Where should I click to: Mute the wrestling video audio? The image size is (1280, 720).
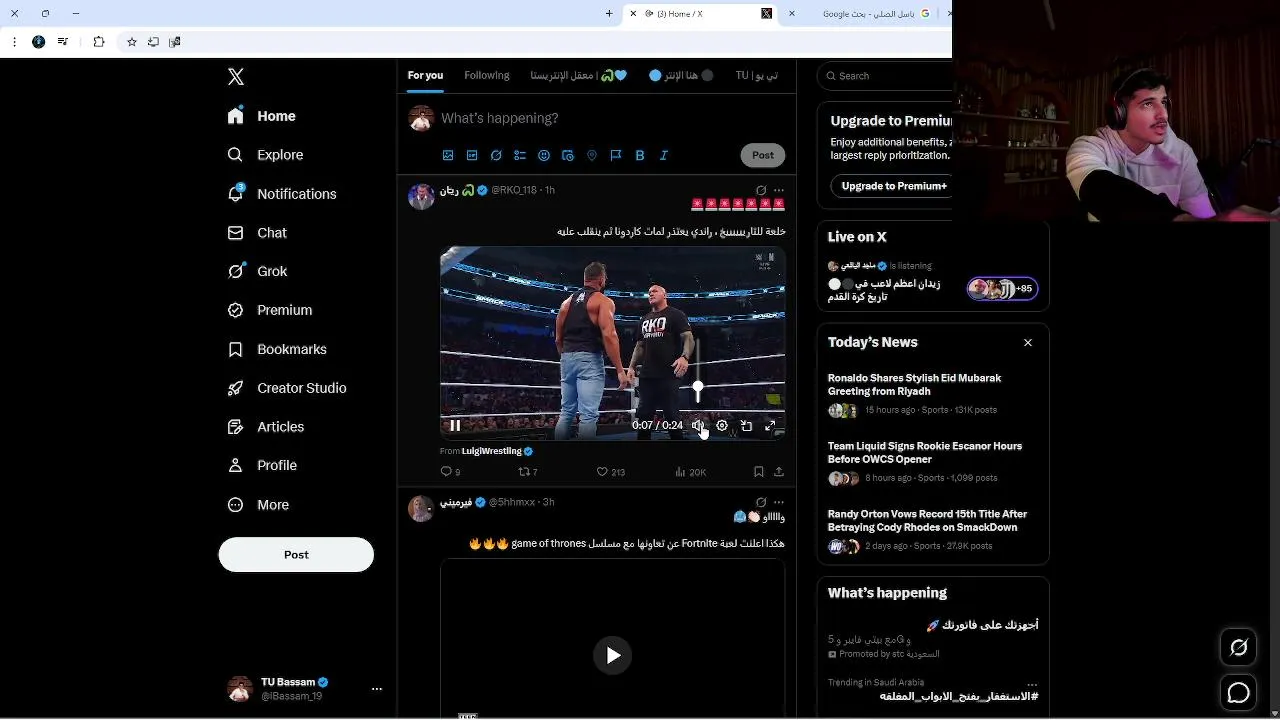click(698, 426)
